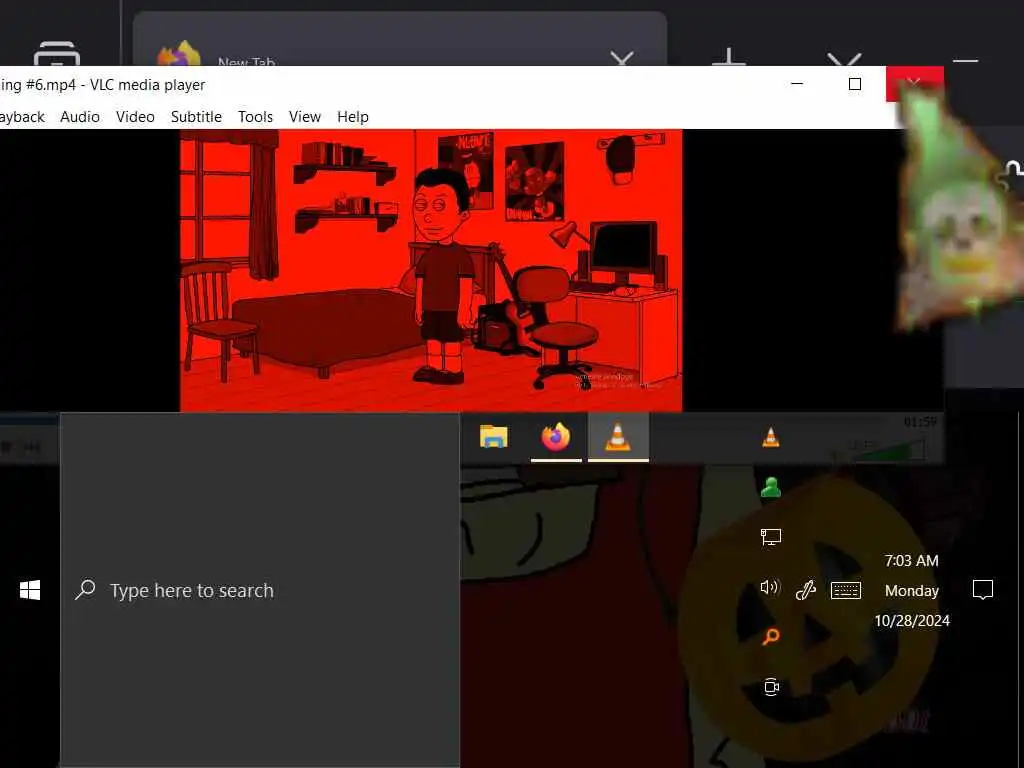The image size is (1024, 768).
Task: Click the VLC time display 01:59
Action: coord(920,422)
